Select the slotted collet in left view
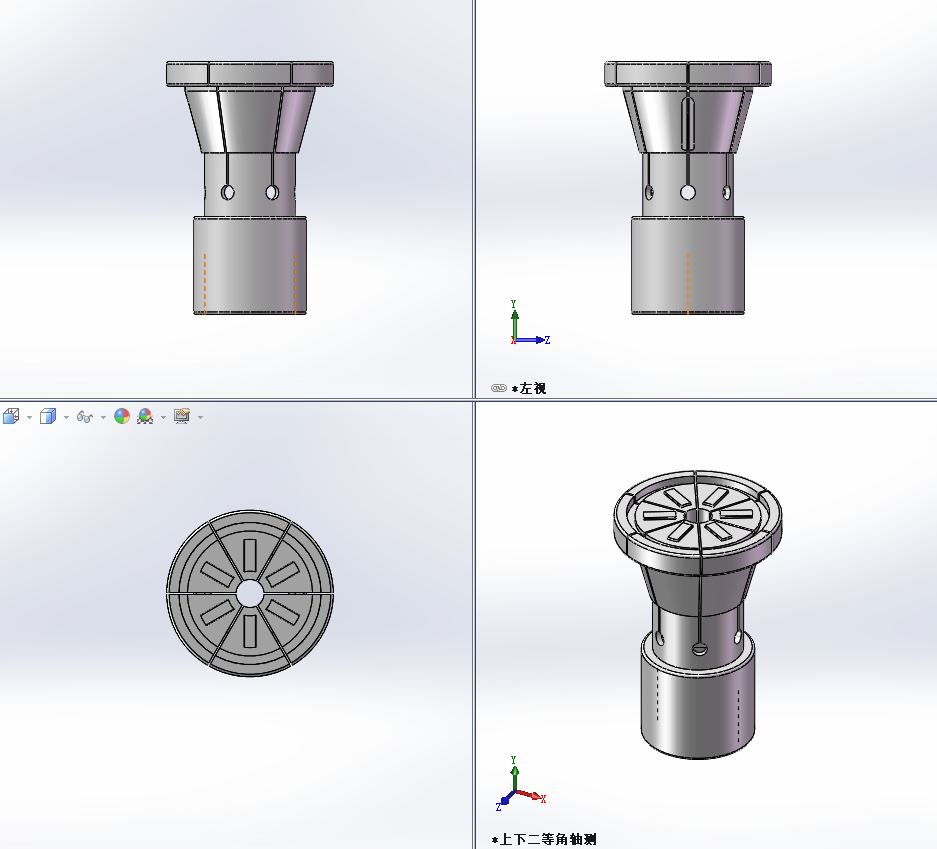The height and width of the screenshot is (849, 937). click(688, 188)
